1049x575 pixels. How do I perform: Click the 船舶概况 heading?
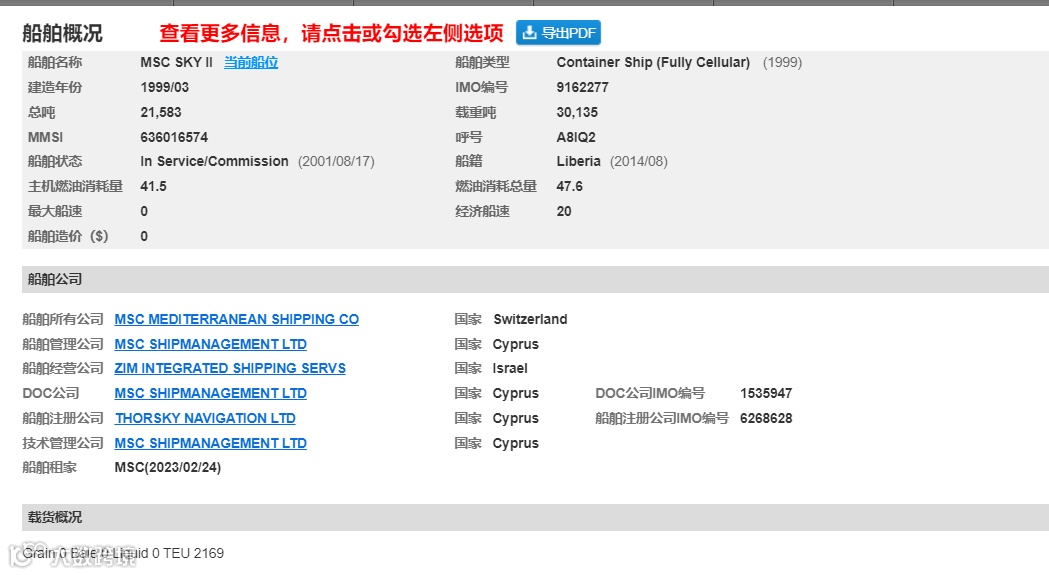[62, 33]
